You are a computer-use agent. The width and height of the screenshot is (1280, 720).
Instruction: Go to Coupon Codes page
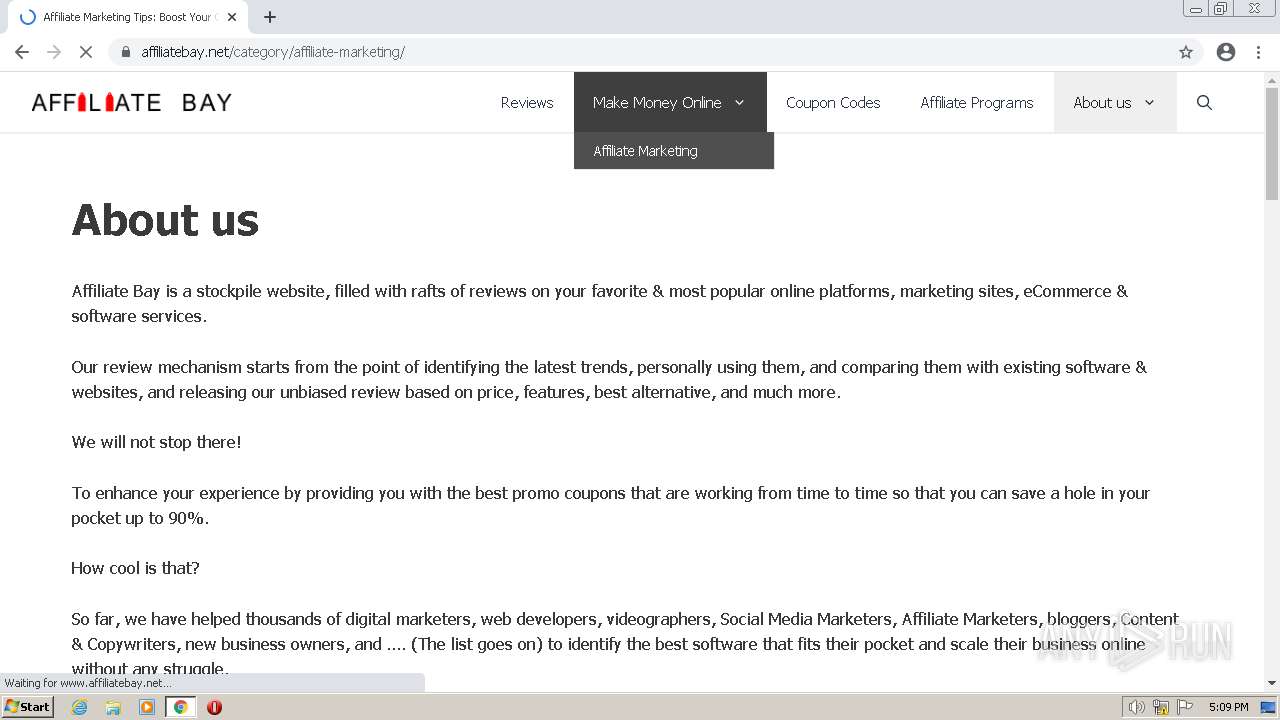point(833,102)
